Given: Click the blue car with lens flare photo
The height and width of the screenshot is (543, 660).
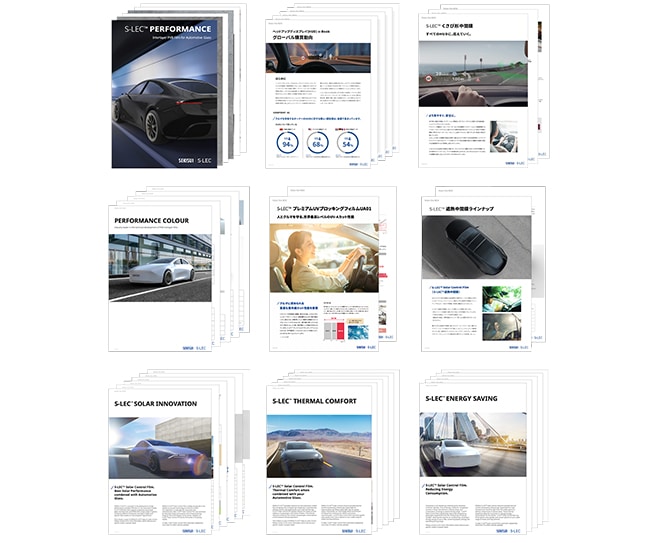Looking at the screenshot, I should 160,448.
